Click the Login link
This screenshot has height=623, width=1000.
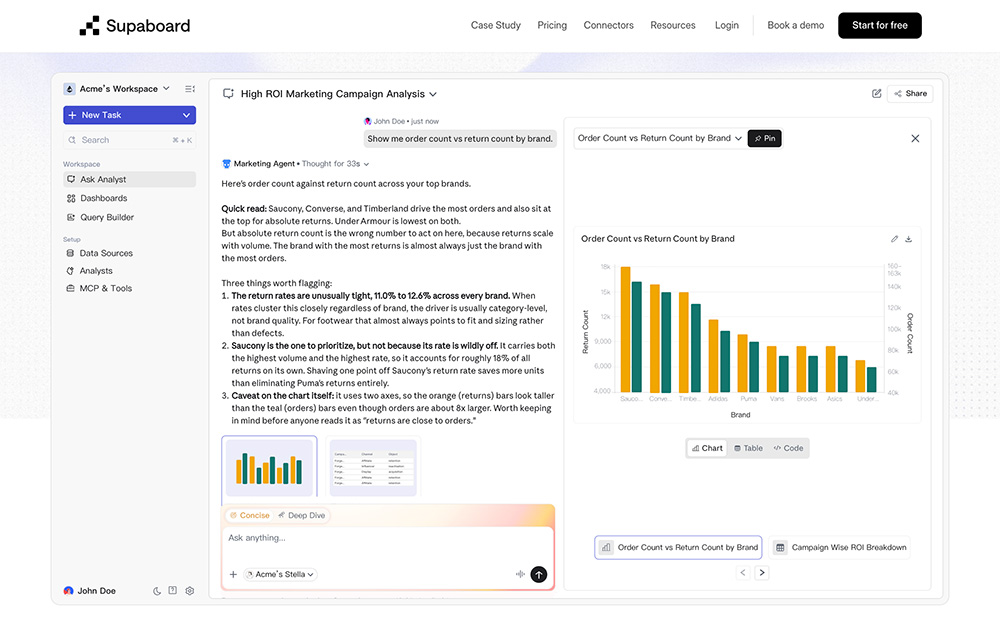coord(726,26)
